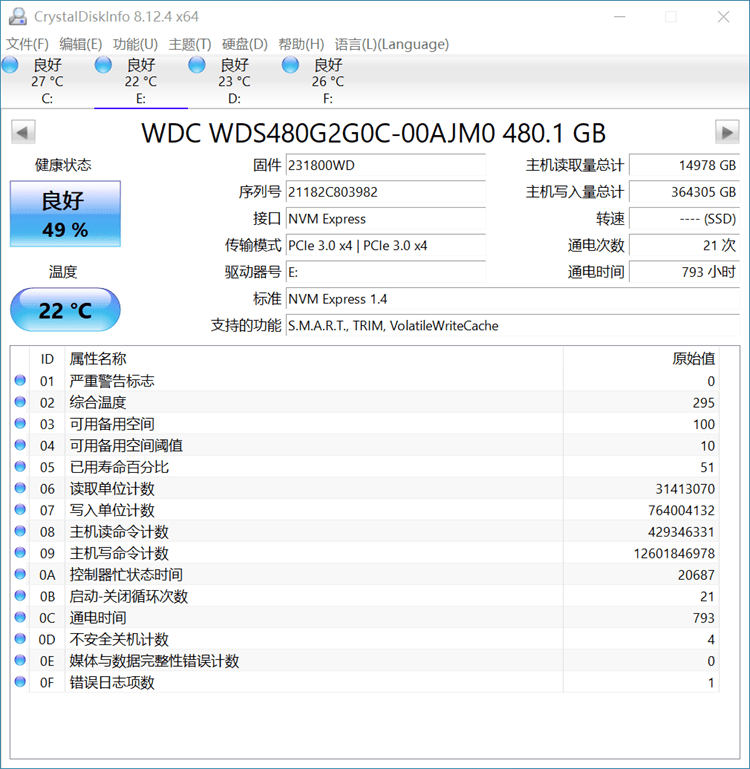Click status dot for attribute 06 读取单位计数
This screenshot has width=750, height=769.
pos(20,488)
